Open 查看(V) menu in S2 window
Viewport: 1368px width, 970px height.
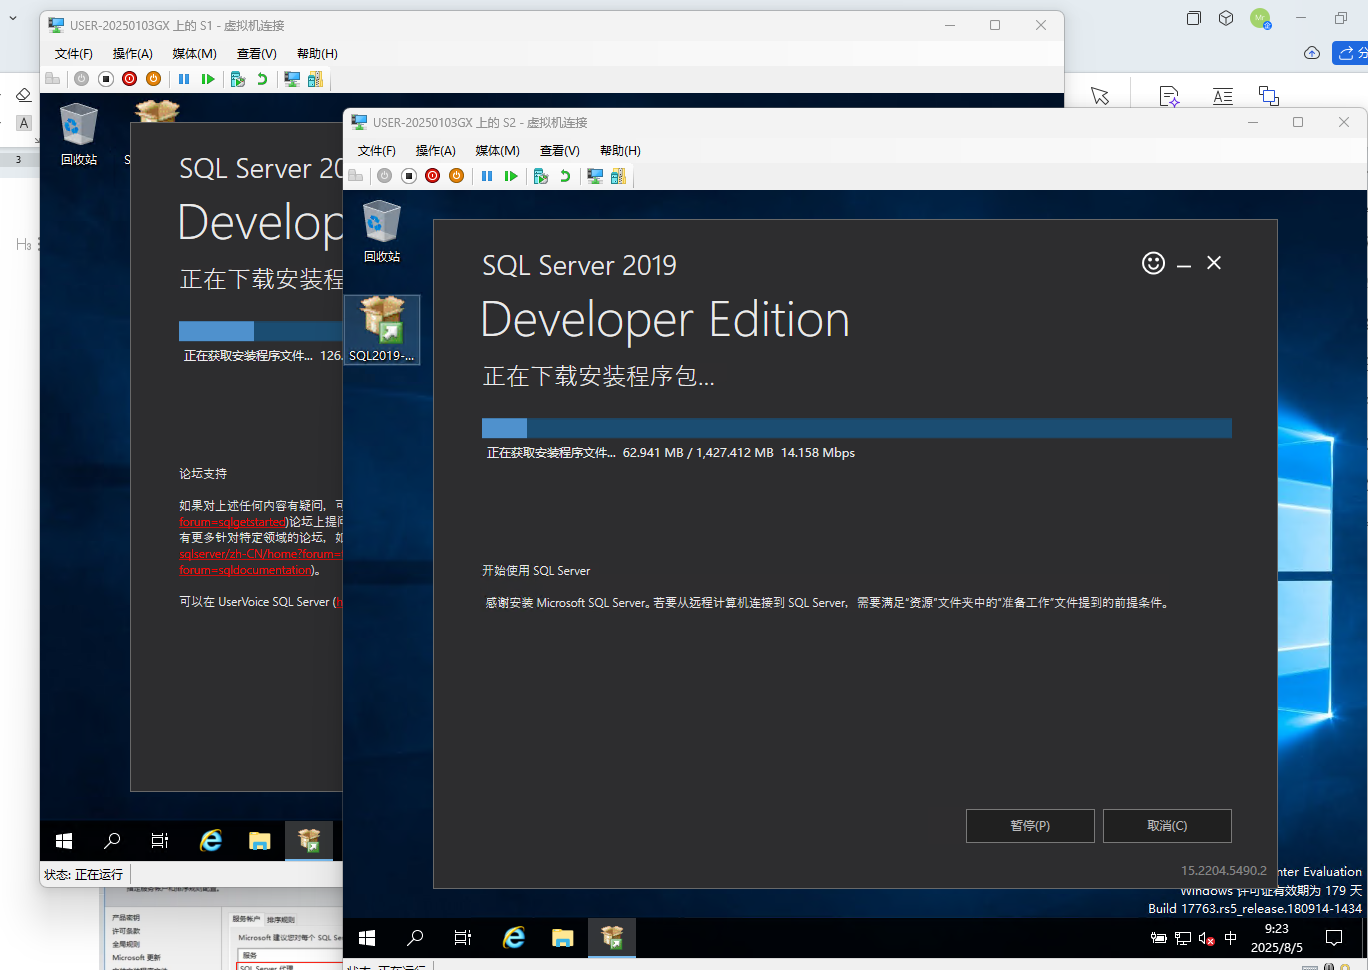coord(560,151)
